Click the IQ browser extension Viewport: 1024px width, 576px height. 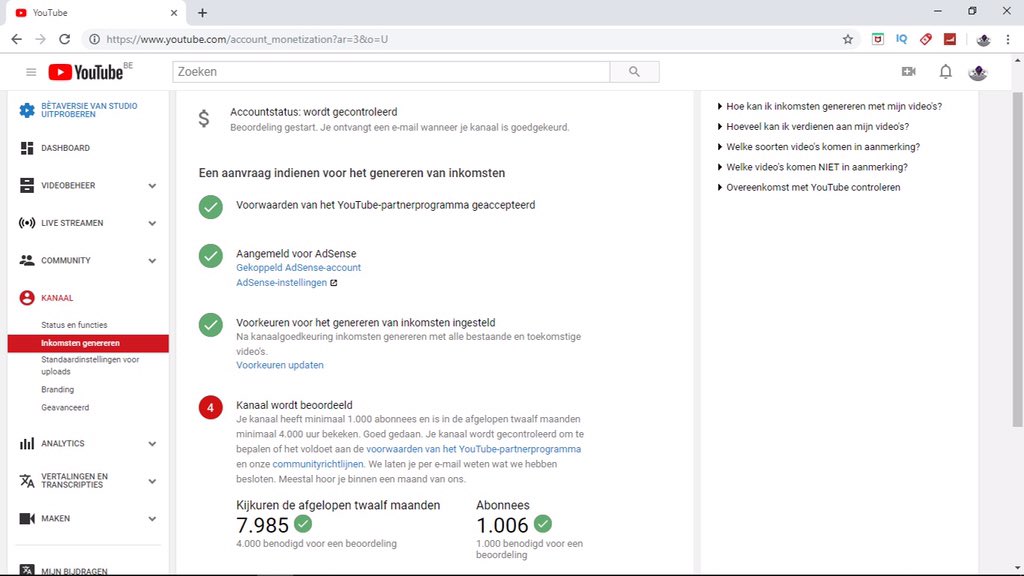point(901,39)
